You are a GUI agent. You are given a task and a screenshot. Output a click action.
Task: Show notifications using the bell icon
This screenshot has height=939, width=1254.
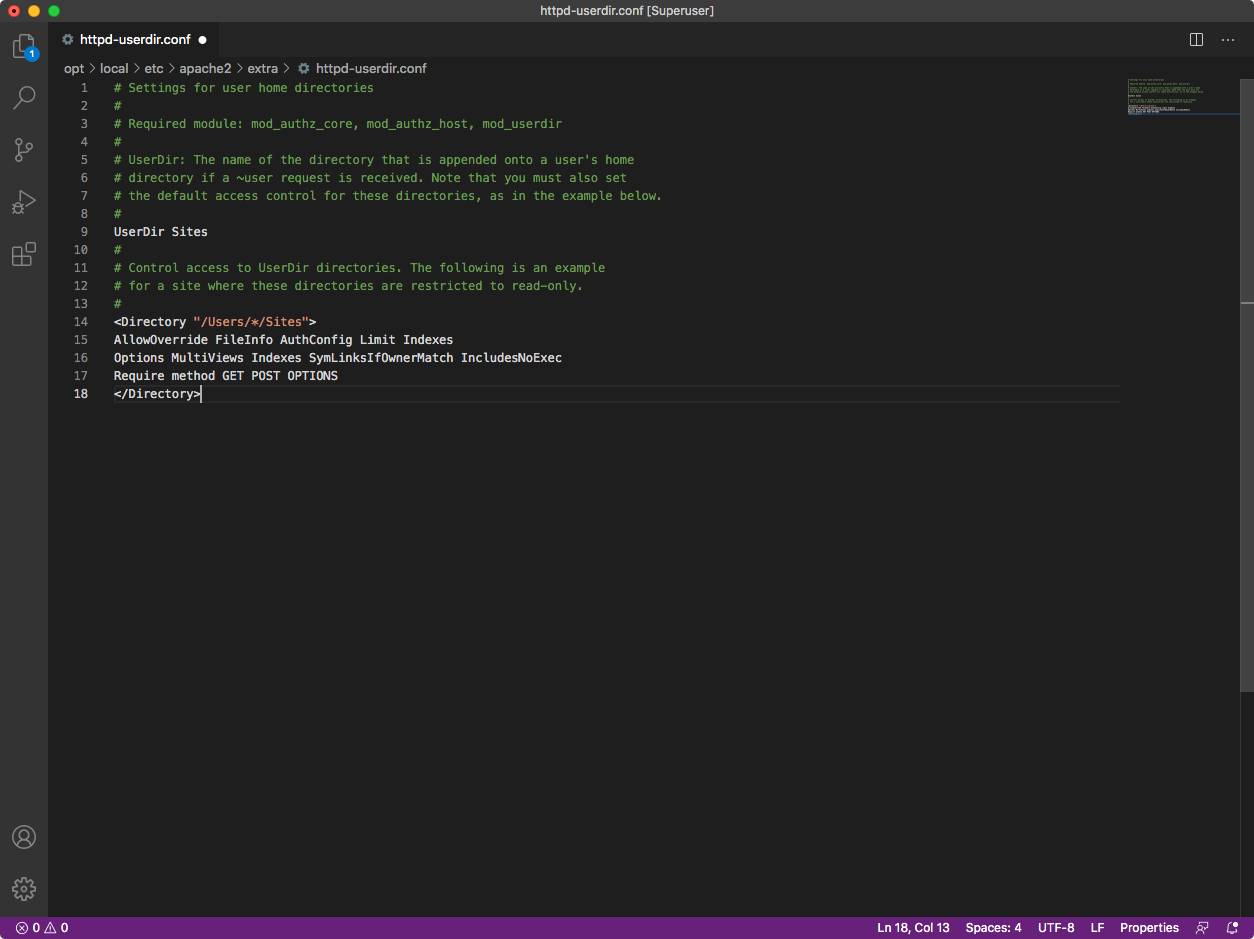1232,928
